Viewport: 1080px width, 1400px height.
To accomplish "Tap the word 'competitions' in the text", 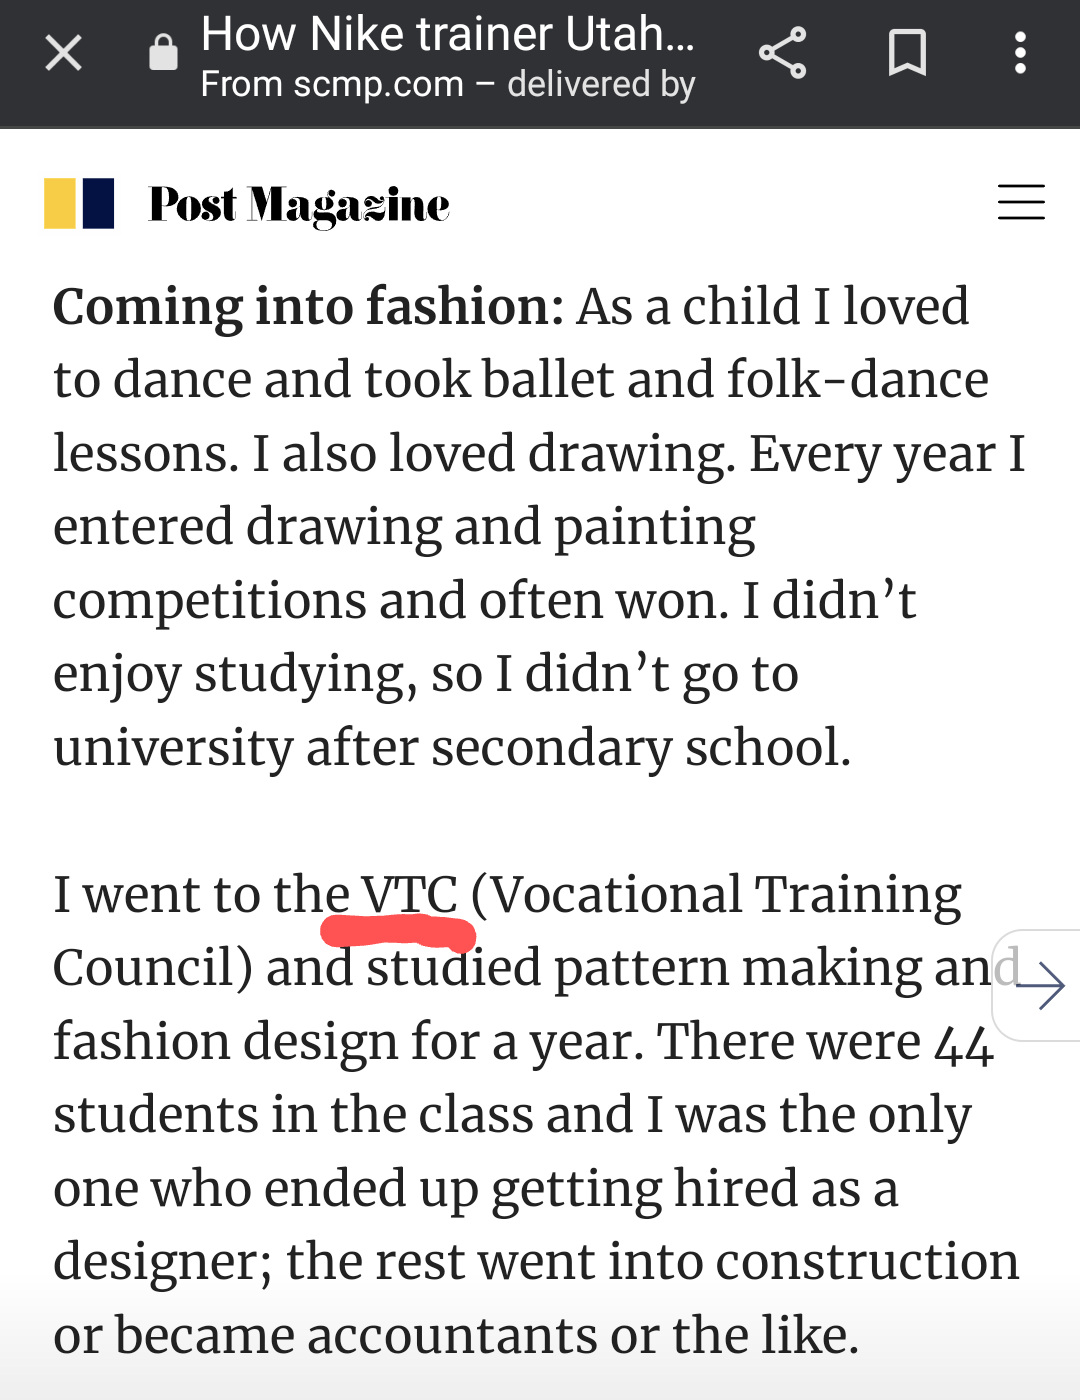I will pos(209,602).
